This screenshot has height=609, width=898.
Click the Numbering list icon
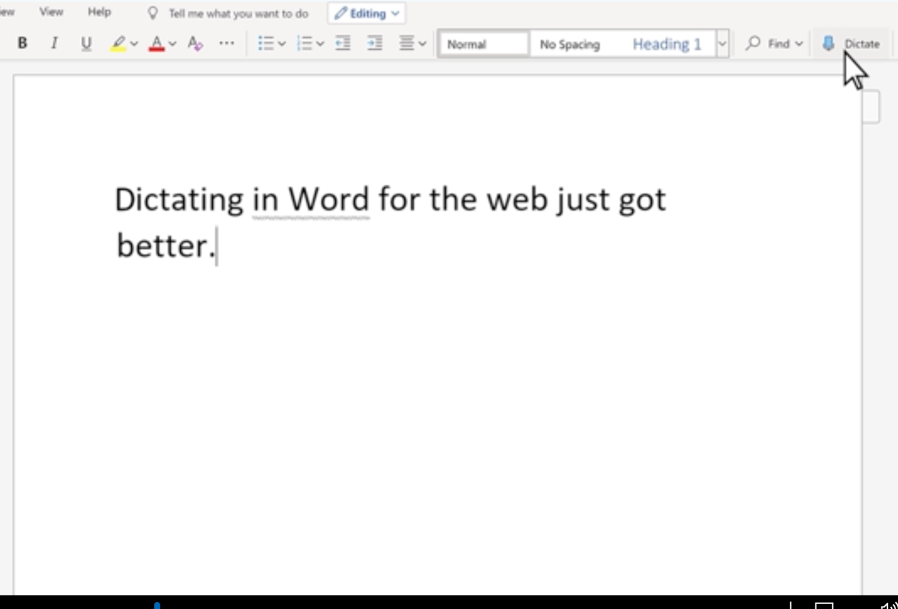tap(305, 44)
